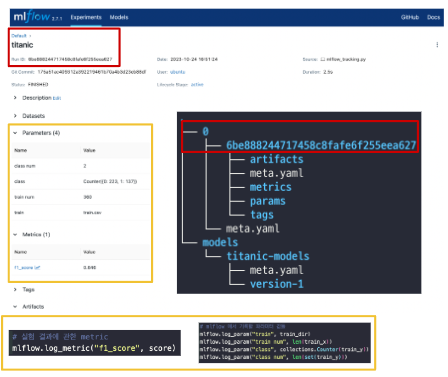Open the run's three-dot overflow menu
Image resolution: width=448 pixels, height=377 pixels.
click(437, 45)
